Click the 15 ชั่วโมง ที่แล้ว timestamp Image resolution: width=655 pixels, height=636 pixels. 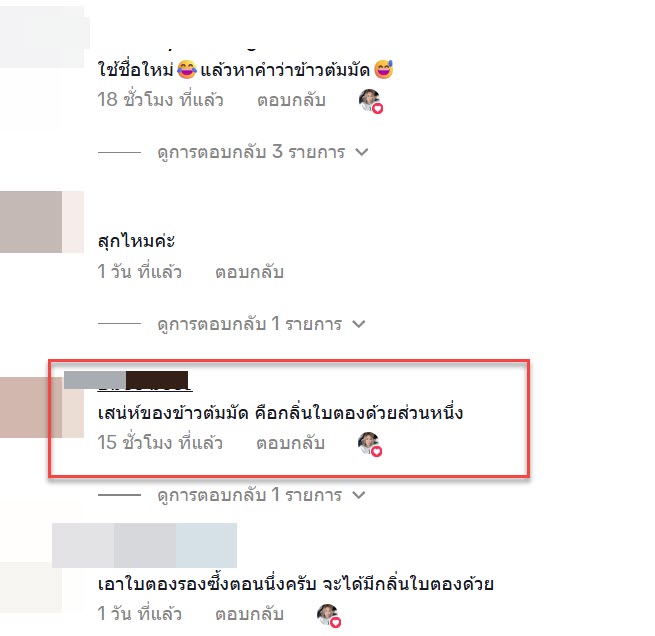click(160, 443)
